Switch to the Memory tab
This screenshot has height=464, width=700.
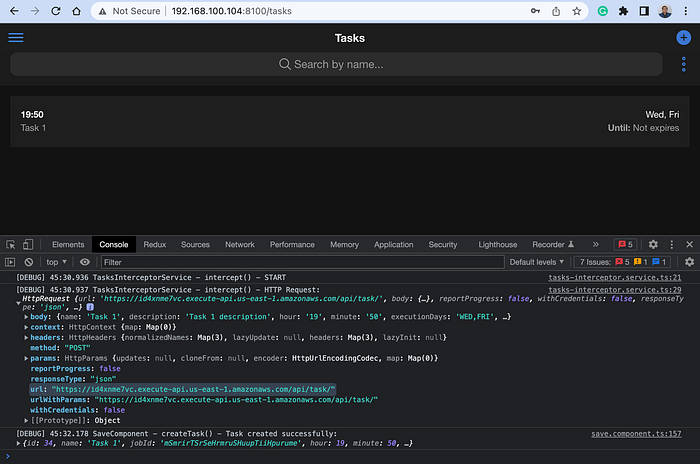344,245
